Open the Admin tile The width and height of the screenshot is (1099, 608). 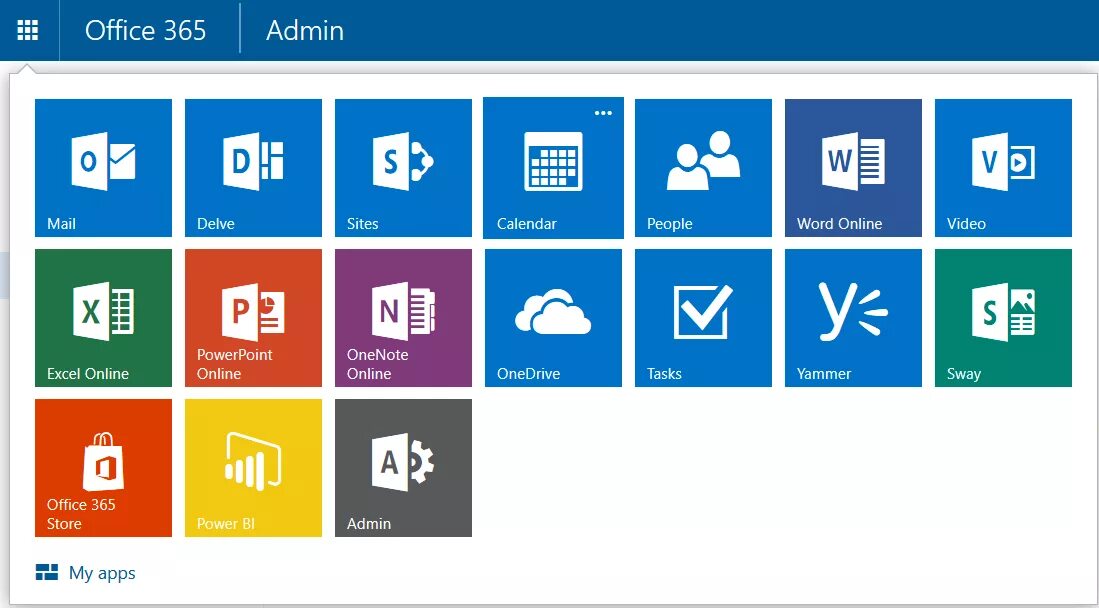(x=403, y=468)
